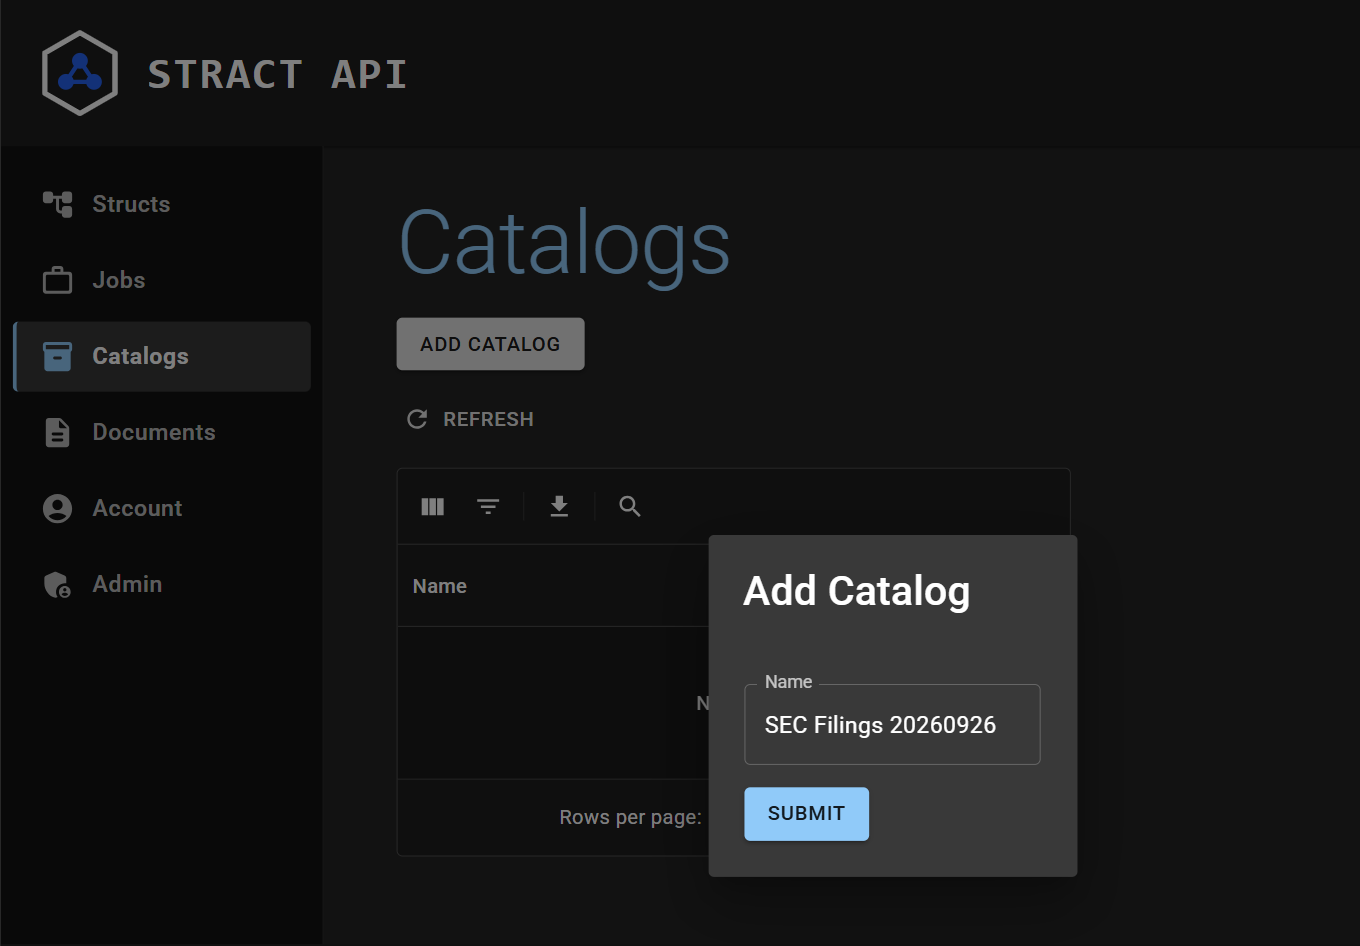This screenshot has width=1360, height=946.
Task: Click the REFRESH text button
Action: tap(488, 419)
